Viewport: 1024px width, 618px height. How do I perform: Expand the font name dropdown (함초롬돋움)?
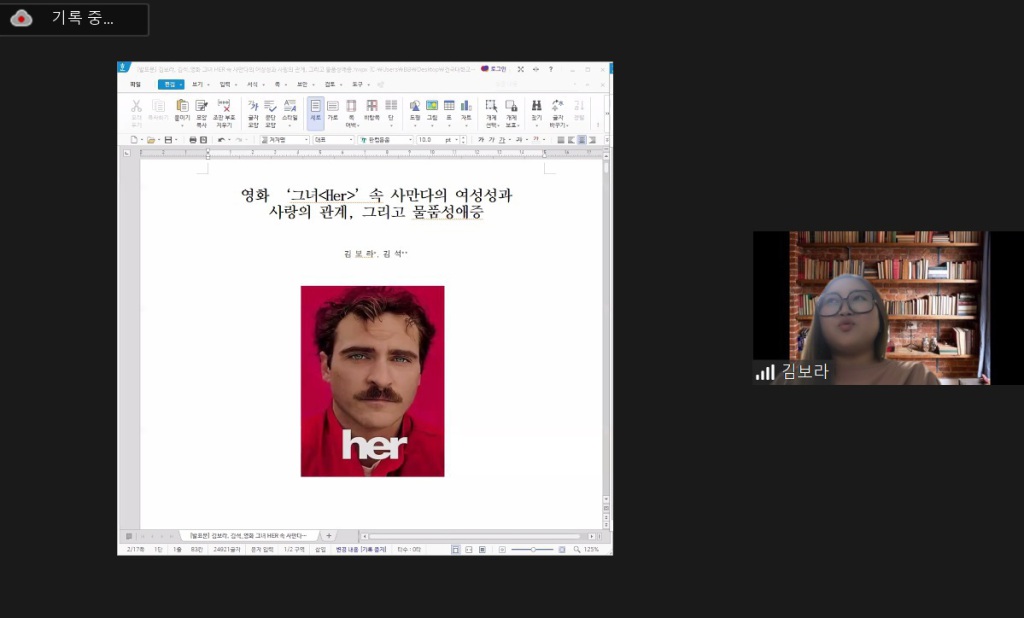[x=408, y=140]
